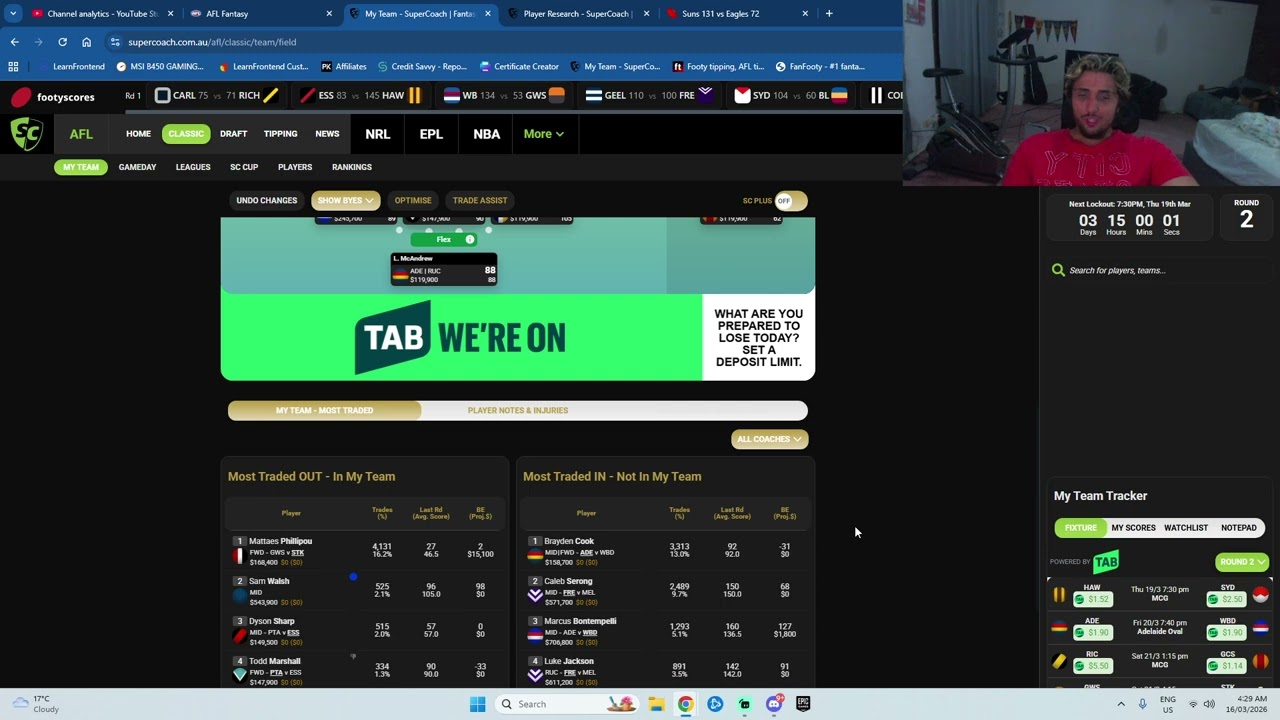Open the Round 2 fixture dropdown
The height and width of the screenshot is (720, 1280).
pyautogui.click(x=1242, y=562)
